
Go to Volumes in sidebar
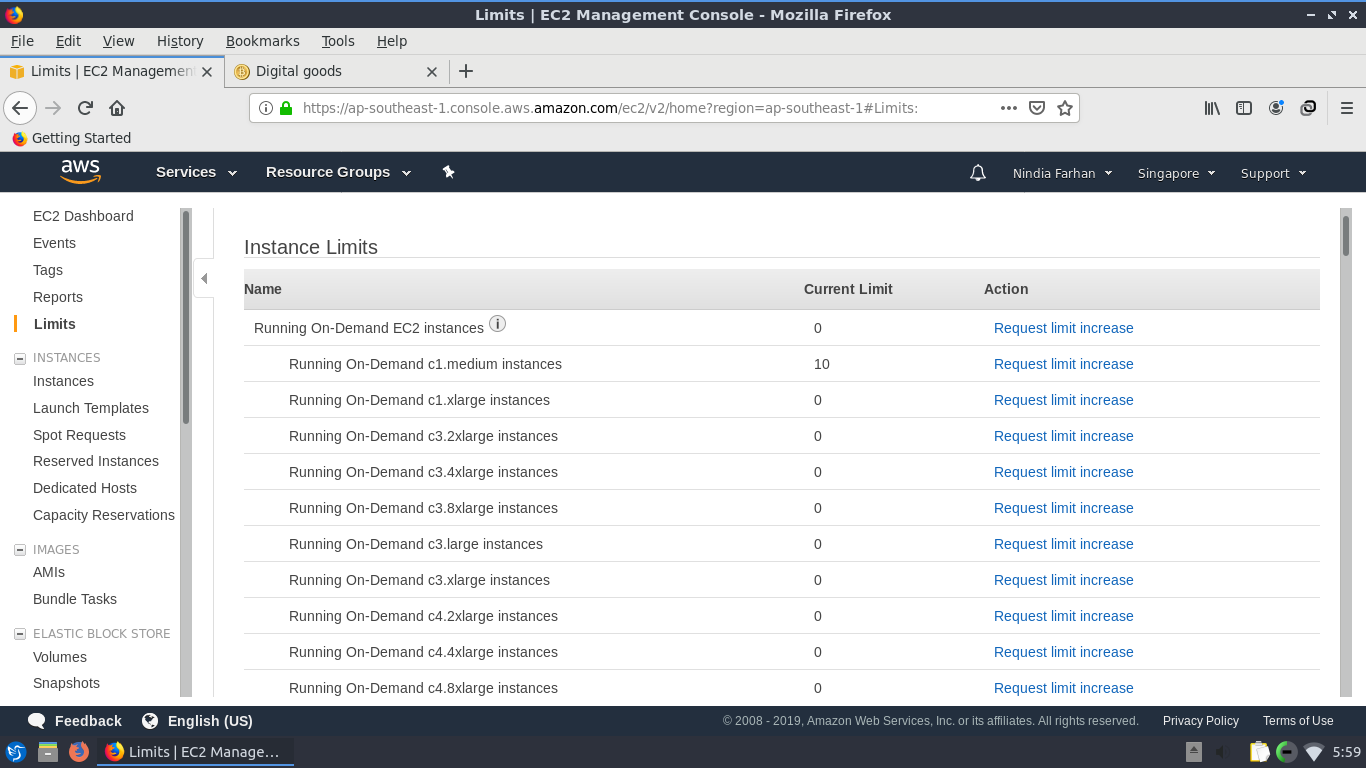(x=60, y=657)
